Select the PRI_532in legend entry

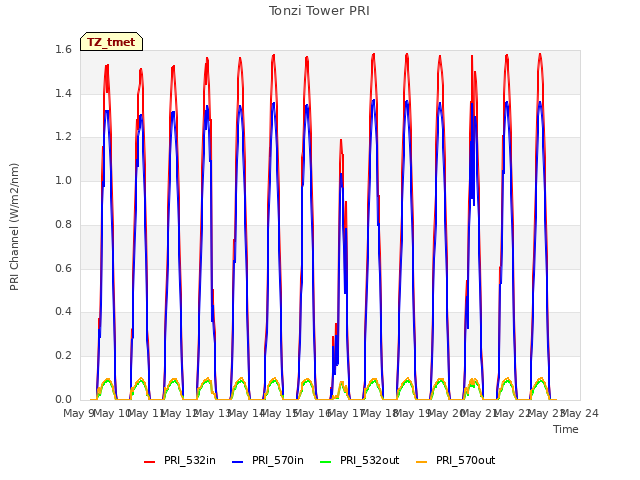(x=180, y=460)
